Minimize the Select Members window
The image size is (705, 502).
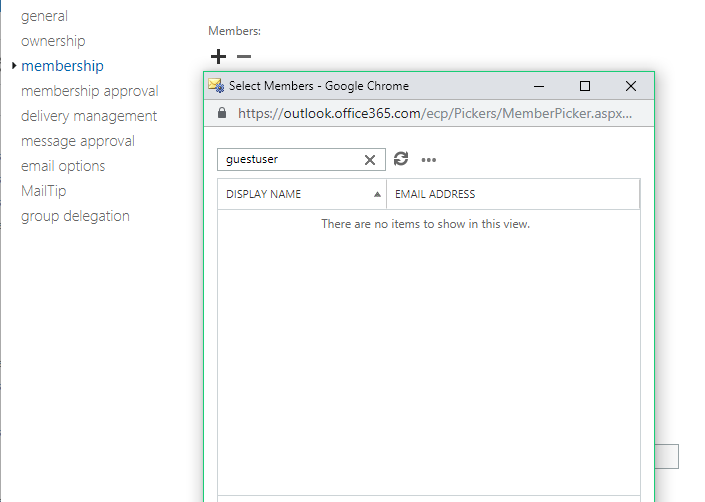(539, 86)
